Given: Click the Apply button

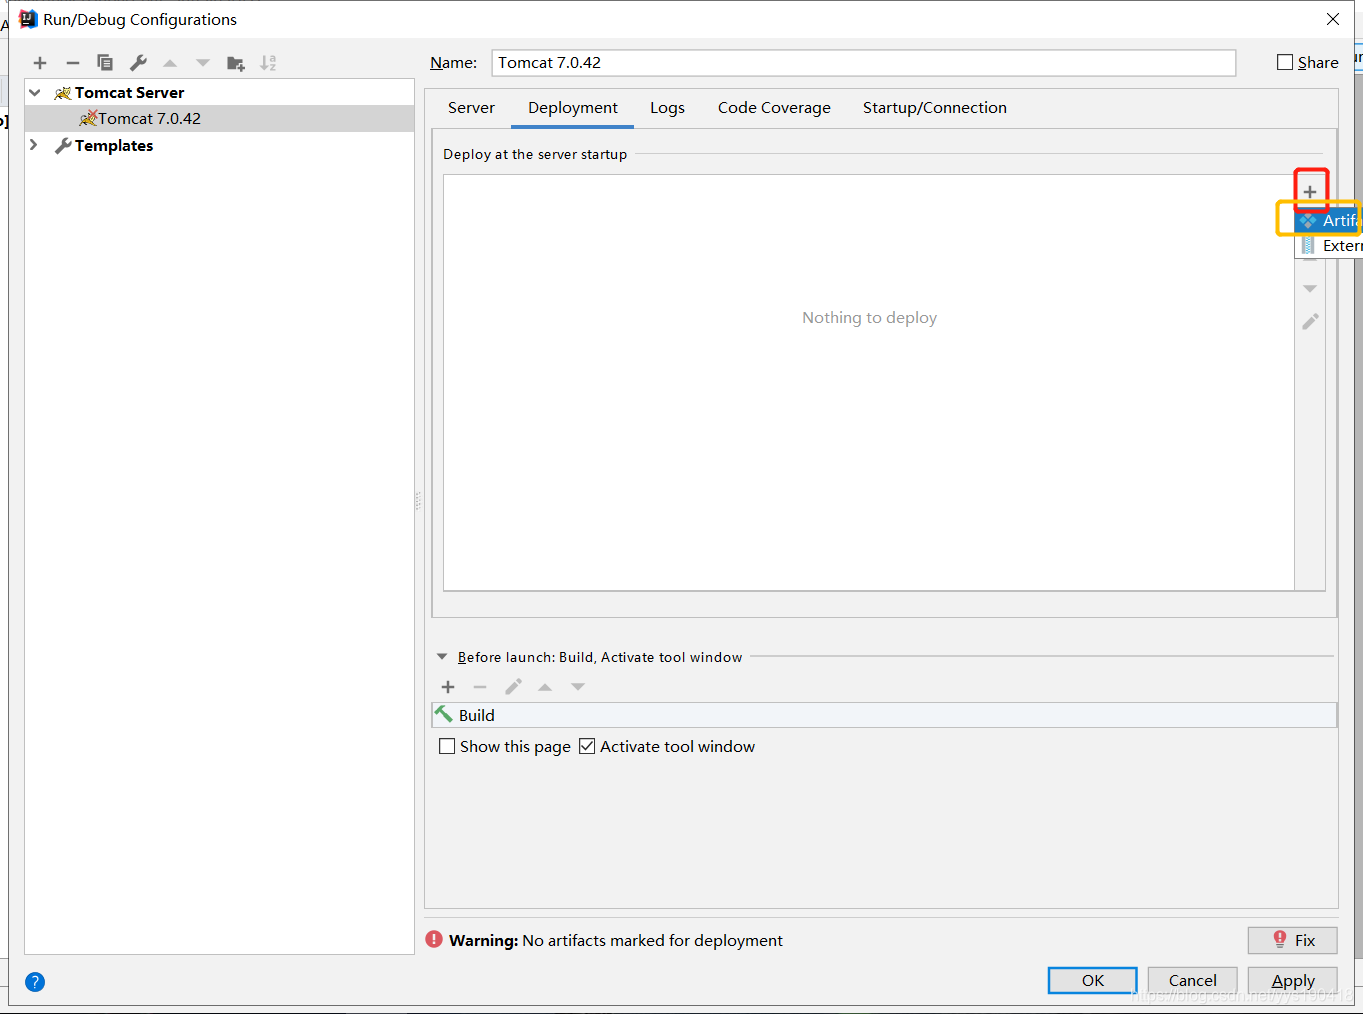Looking at the screenshot, I should [x=1293, y=980].
